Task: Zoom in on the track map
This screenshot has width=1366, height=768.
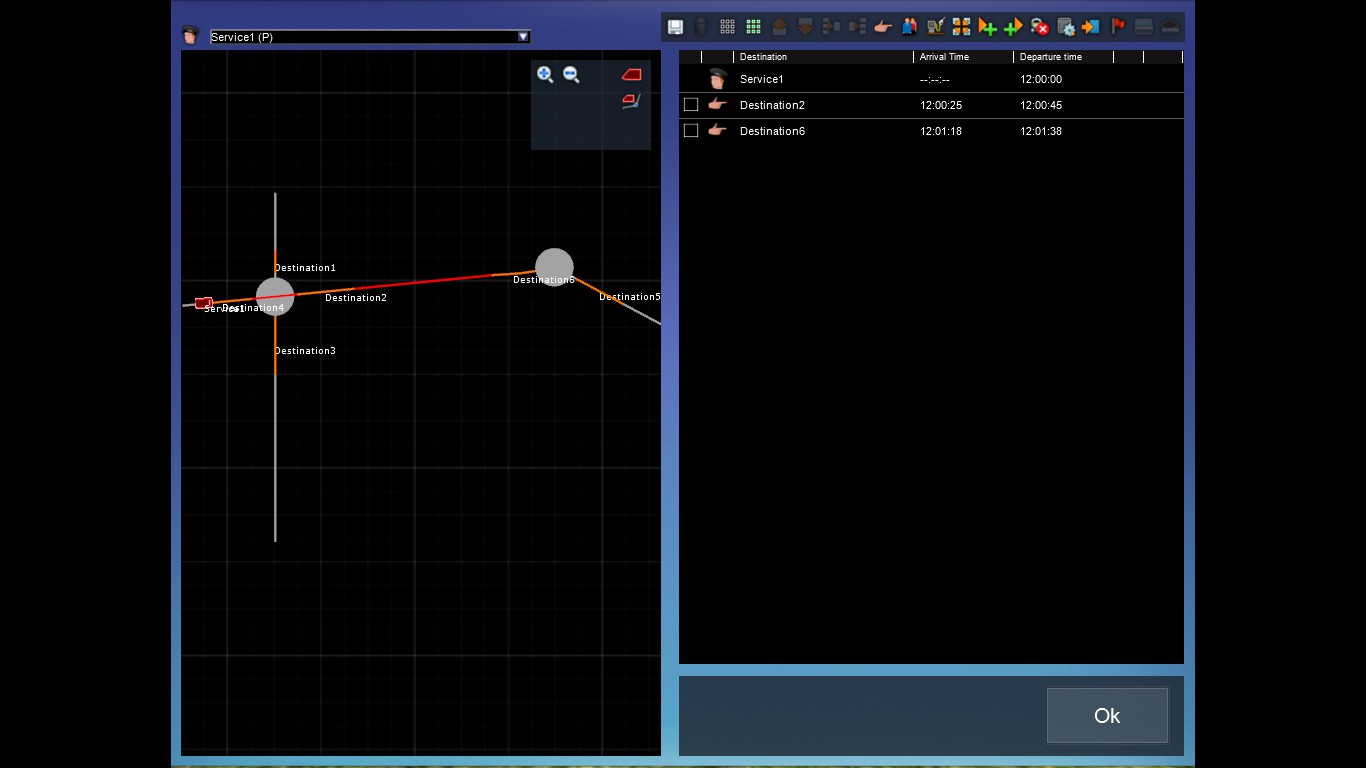Action: 545,74
